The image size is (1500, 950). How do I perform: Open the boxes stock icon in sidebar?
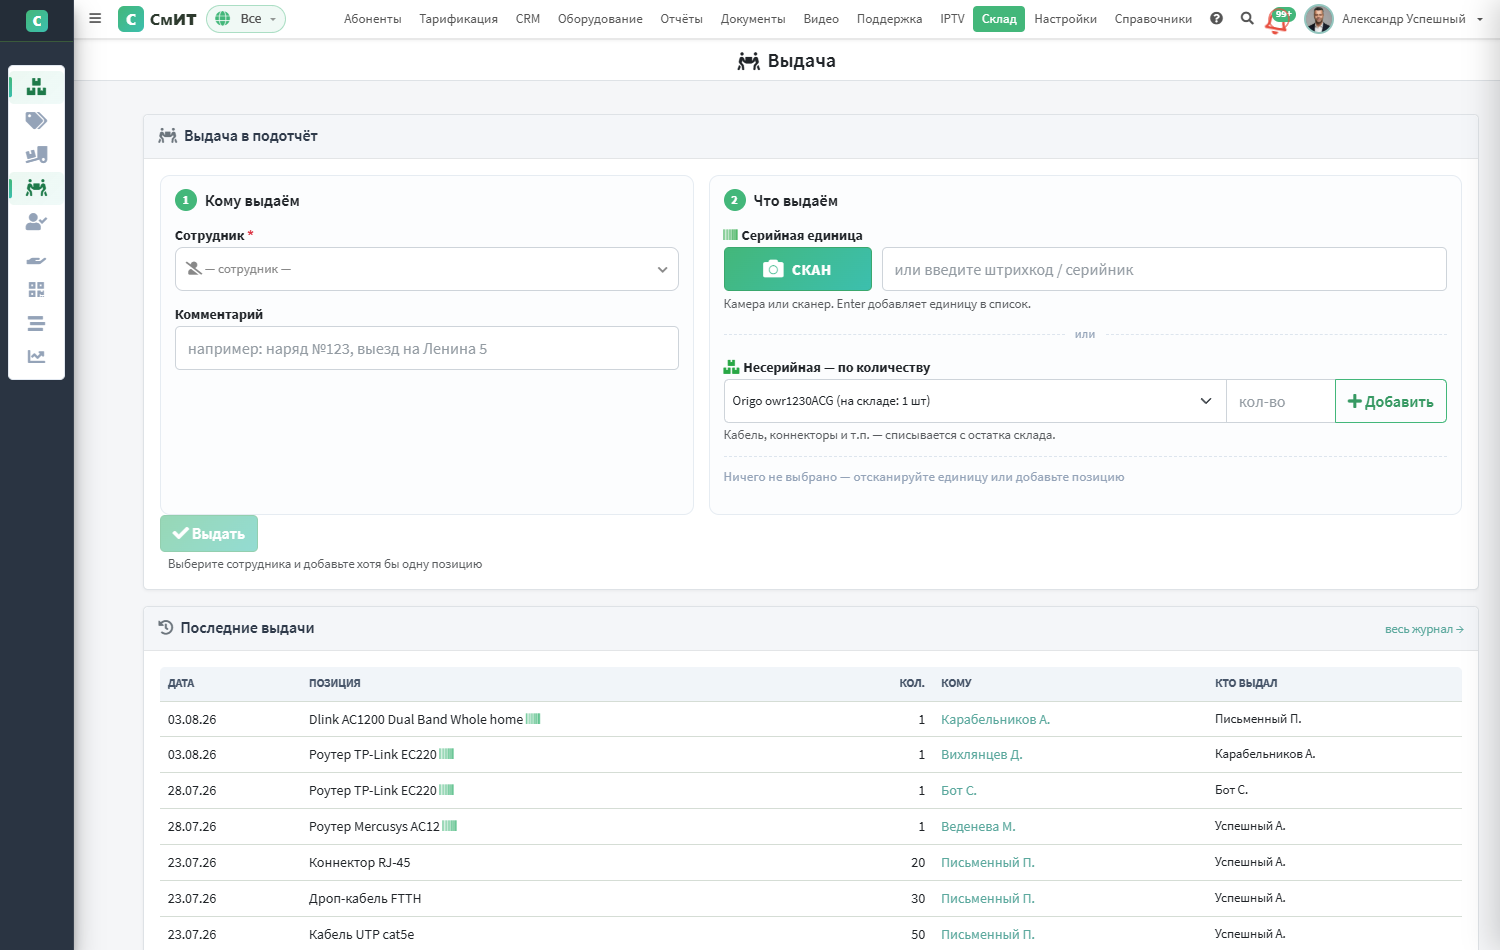click(x=36, y=87)
